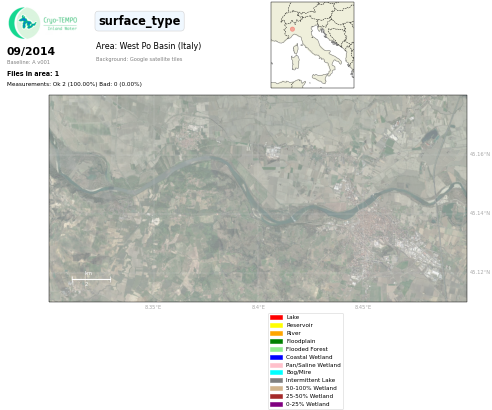Click the tan 50-100% Wetland swatch
The width and height of the screenshot is (492, 410).
coord(276,388)
